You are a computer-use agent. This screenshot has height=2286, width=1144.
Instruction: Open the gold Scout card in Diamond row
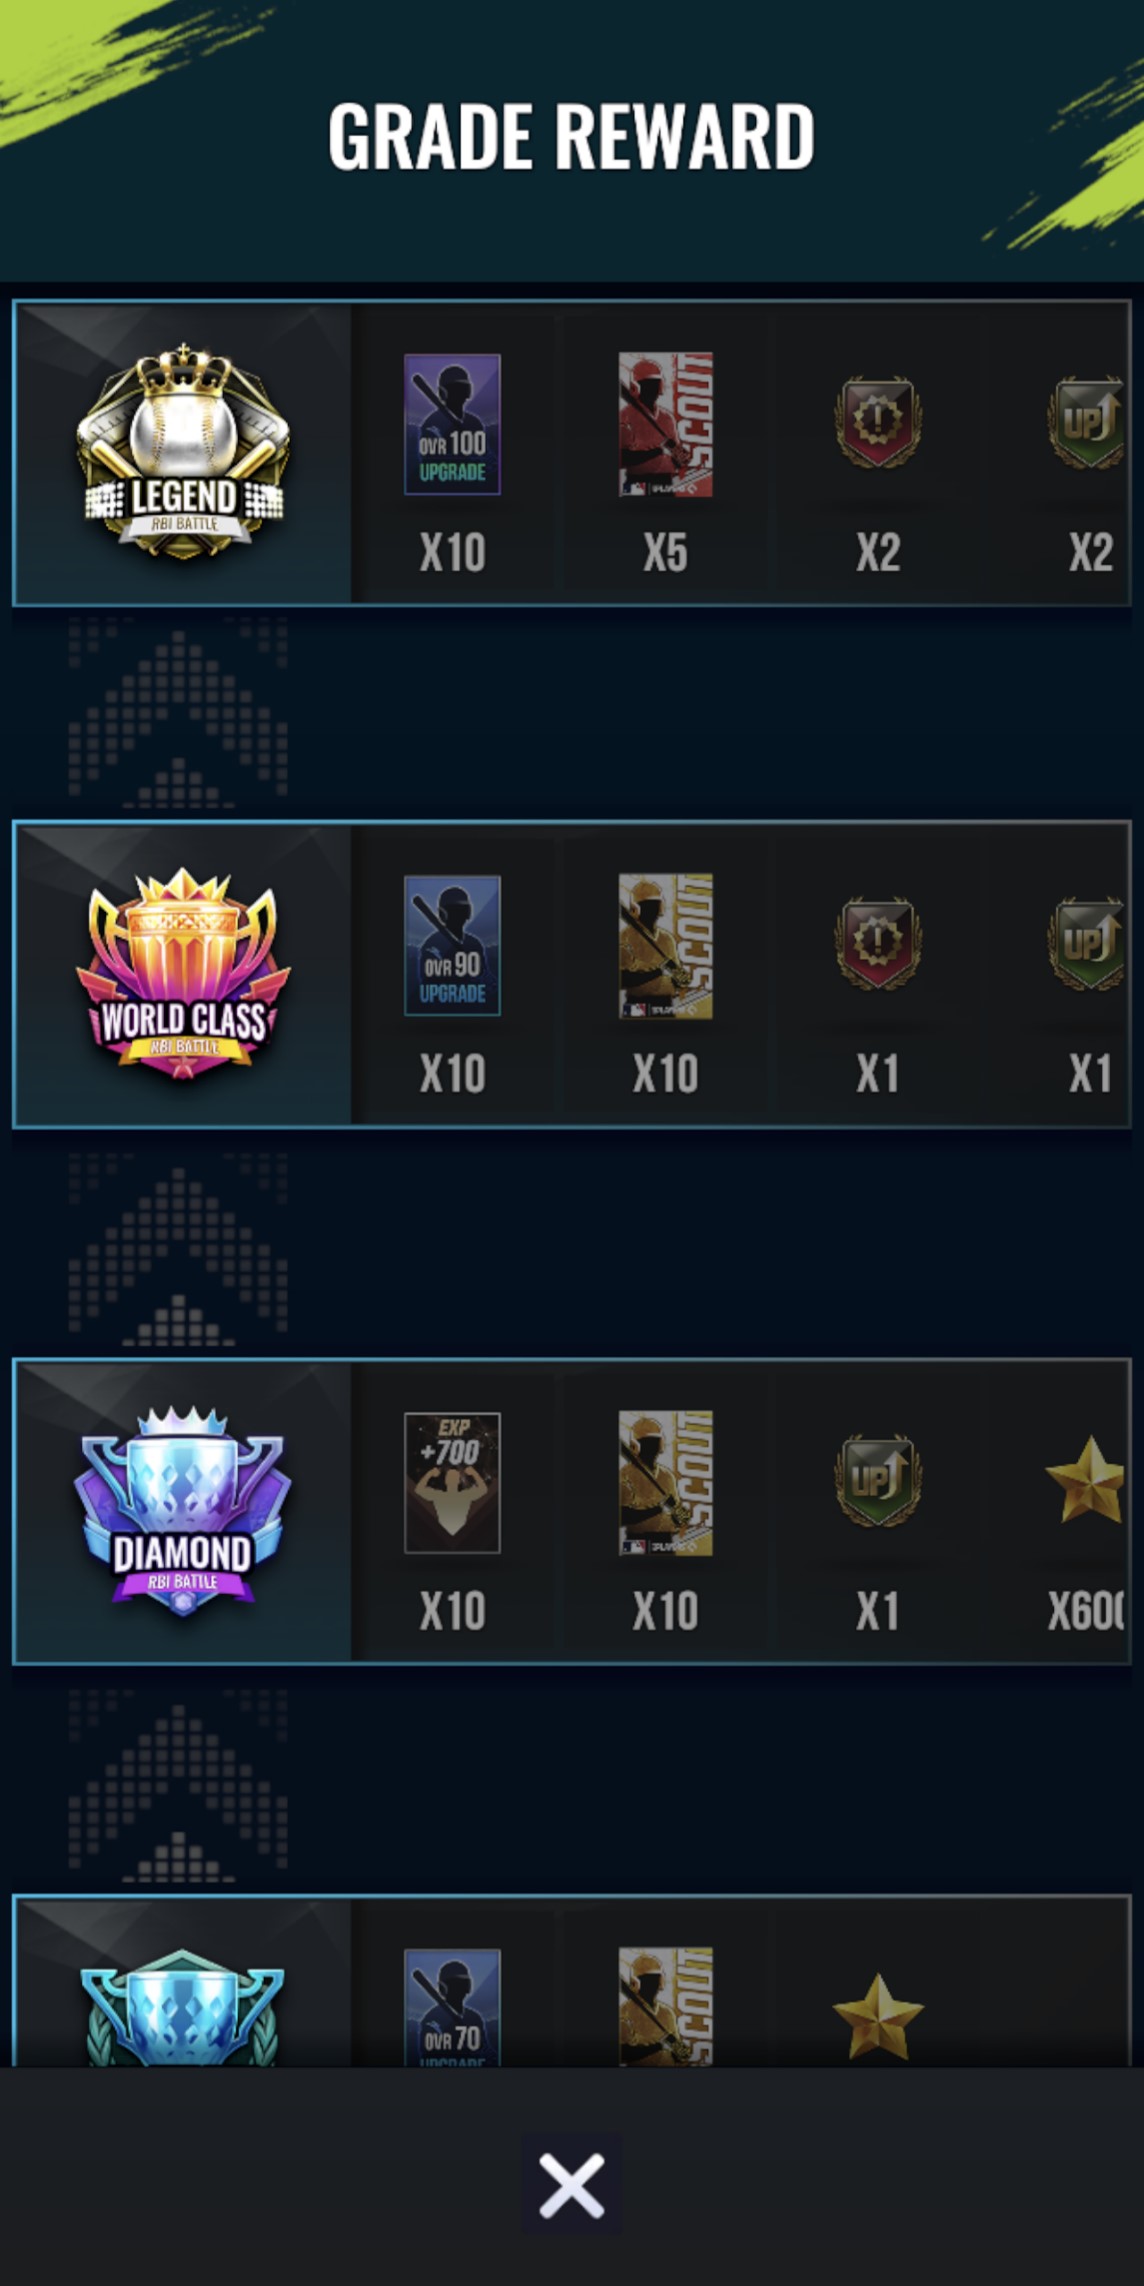point(665,1483)
